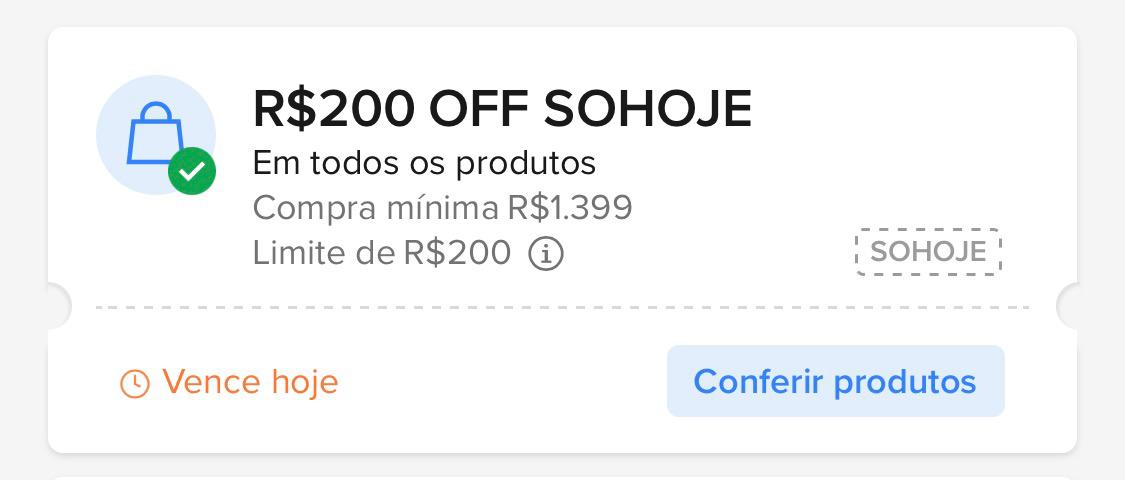1125x480 pixels.
Task: Tap the right ticket notch cutout
Action: (1070, 307)
